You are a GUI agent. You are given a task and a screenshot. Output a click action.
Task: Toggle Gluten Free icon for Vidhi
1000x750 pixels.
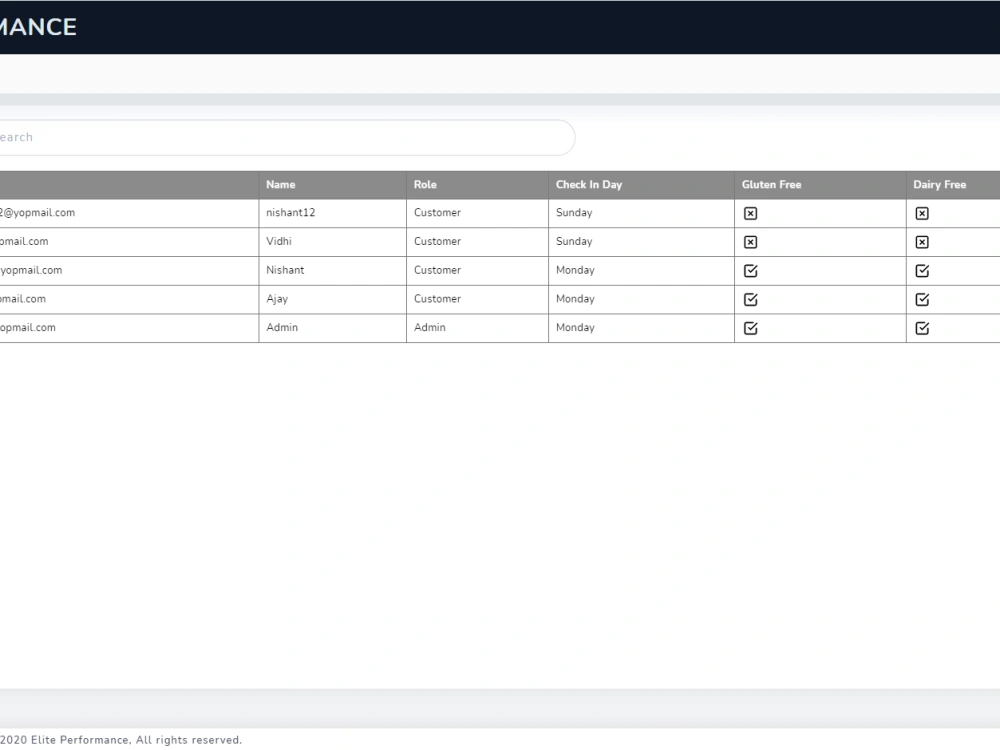pyautogui.click(x=750, y=242)
